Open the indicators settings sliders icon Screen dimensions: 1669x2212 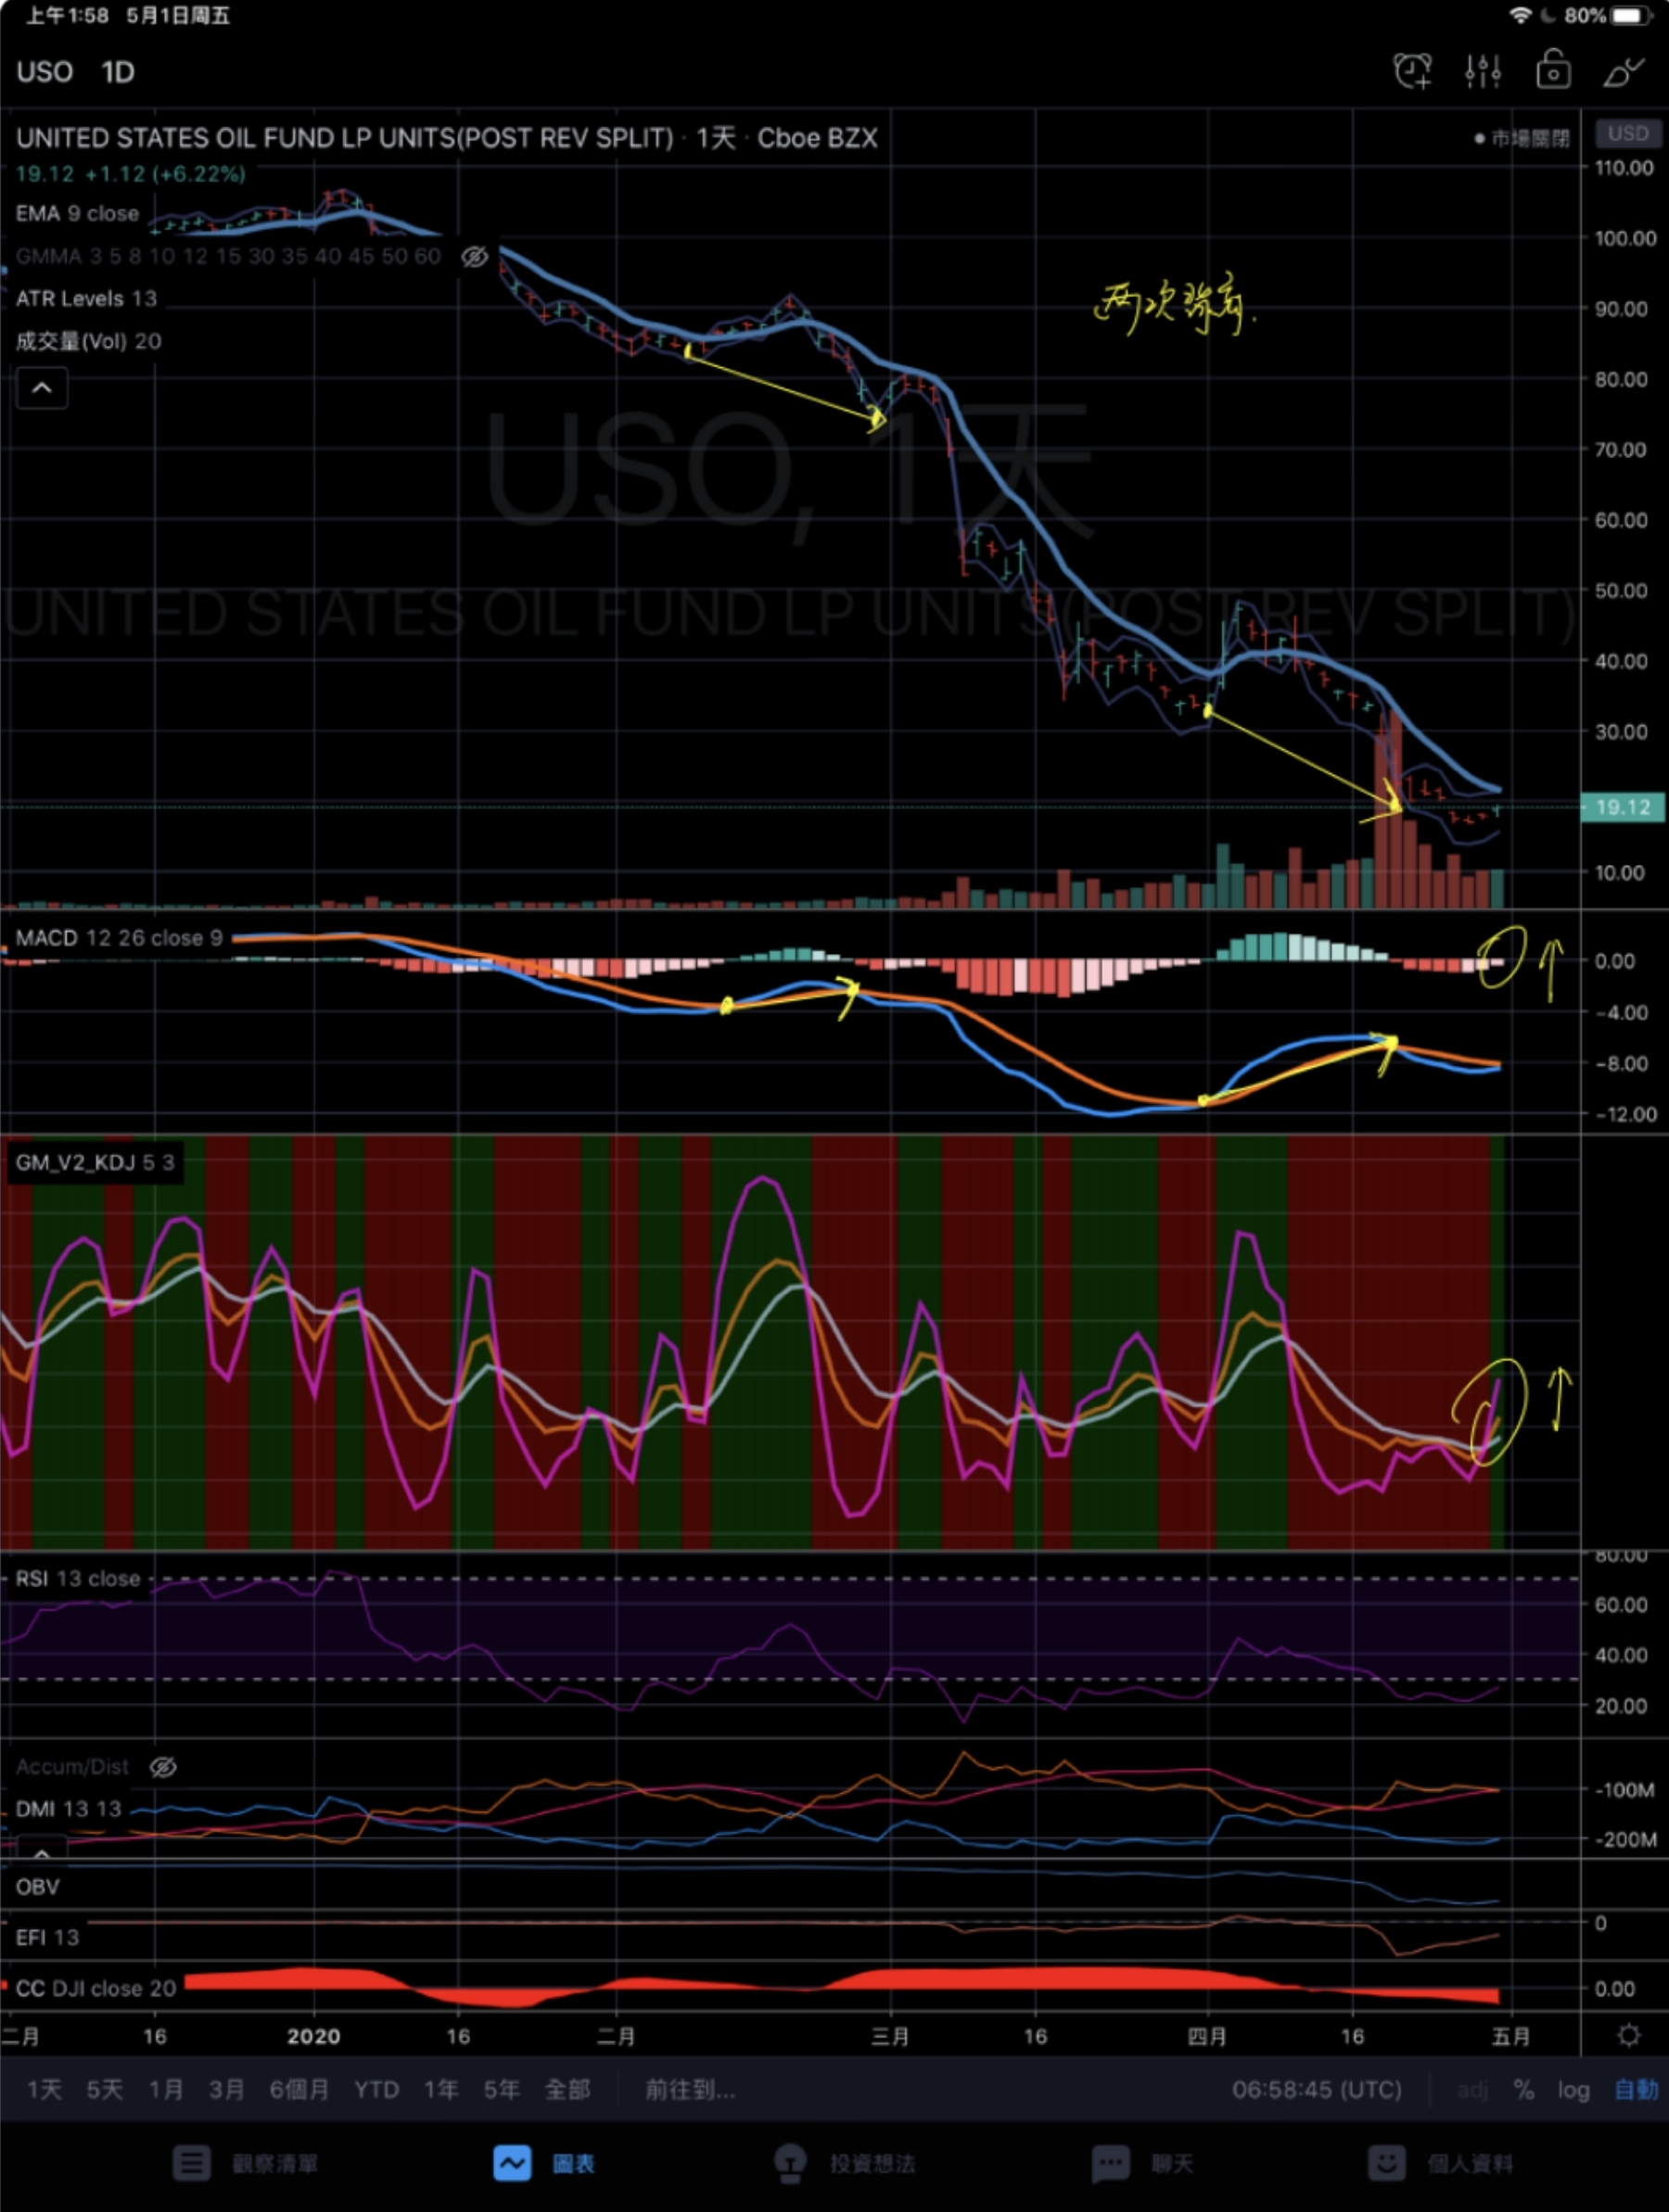tap(1482, 72)
